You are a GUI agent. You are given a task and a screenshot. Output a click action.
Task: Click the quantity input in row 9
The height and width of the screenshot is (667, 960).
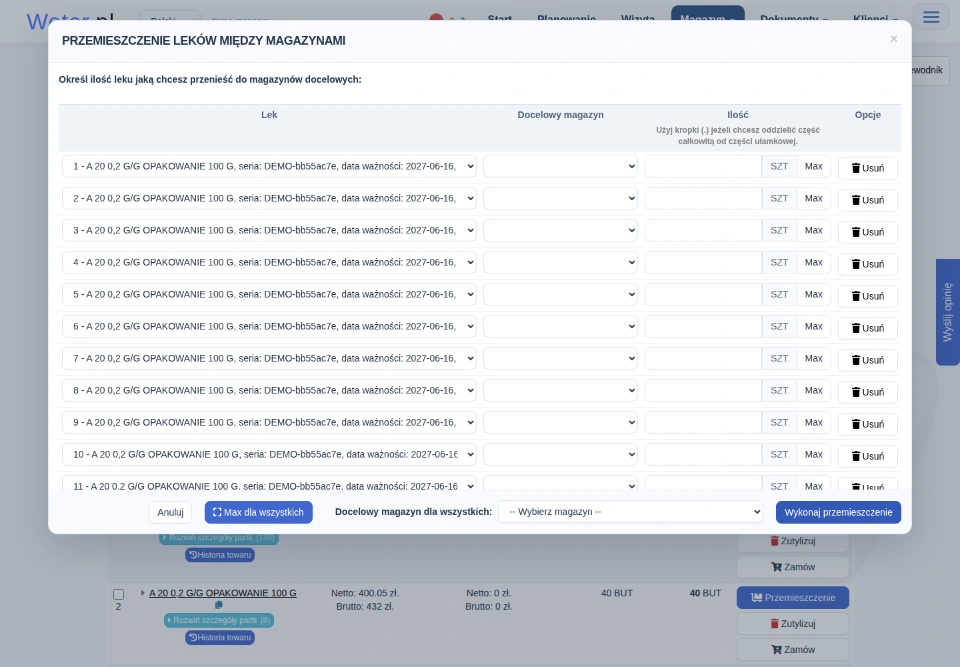point(703,423)
